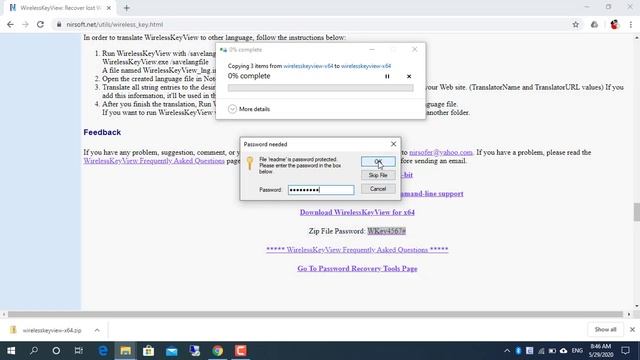Viewport: 640px width, 360px height.
Task: Open the source wirelesskeyview-x64 folder link
Action: [x=308, y=66]
